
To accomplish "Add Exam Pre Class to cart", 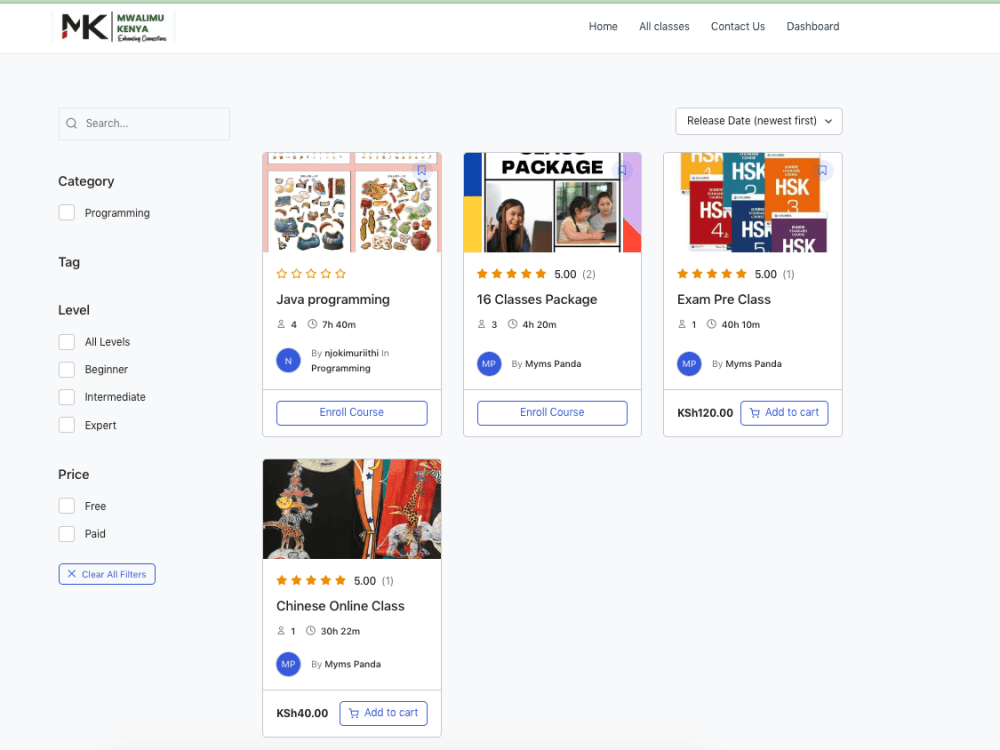I will [x=784, y=413].
